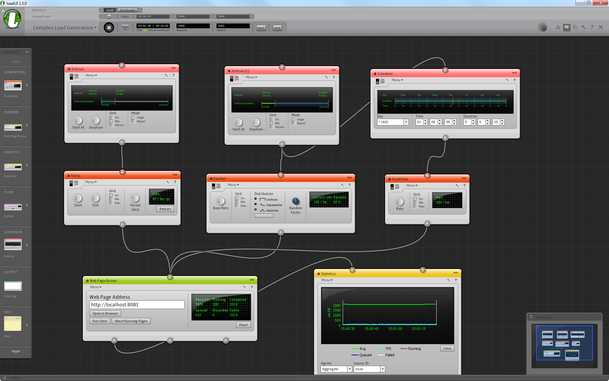Toggle on/off switch of Ramp component
The height and width of the screenshot is (381, 609).
click(71, 183)
